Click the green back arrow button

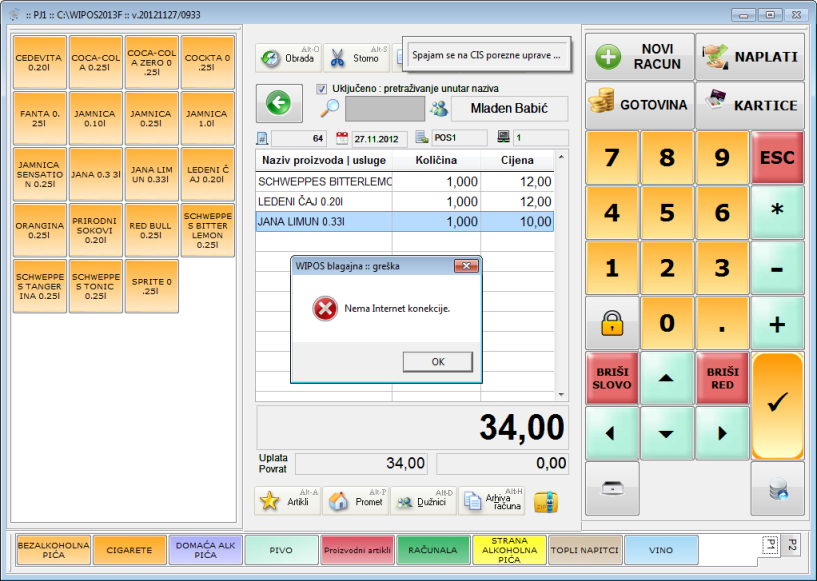(279, 103)
